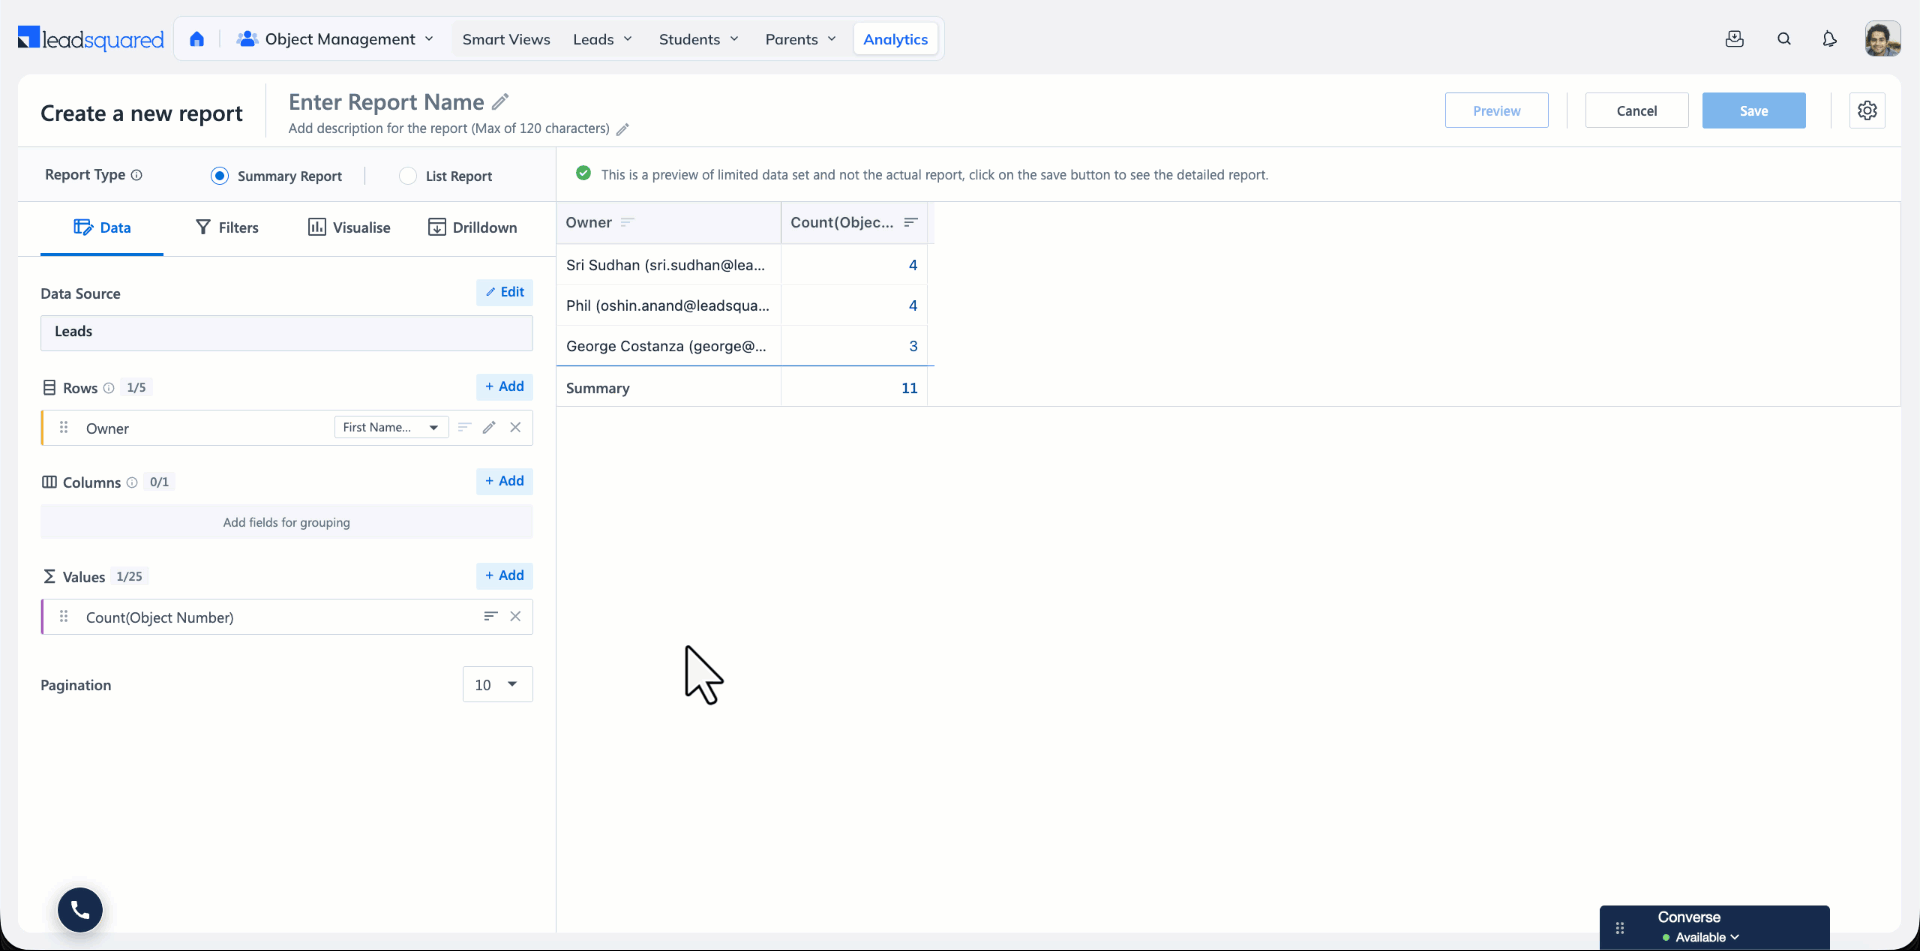This screenshot has width=1920, height=951.
Task: Expand the Students menu
Action: click(x=698, y=39)
